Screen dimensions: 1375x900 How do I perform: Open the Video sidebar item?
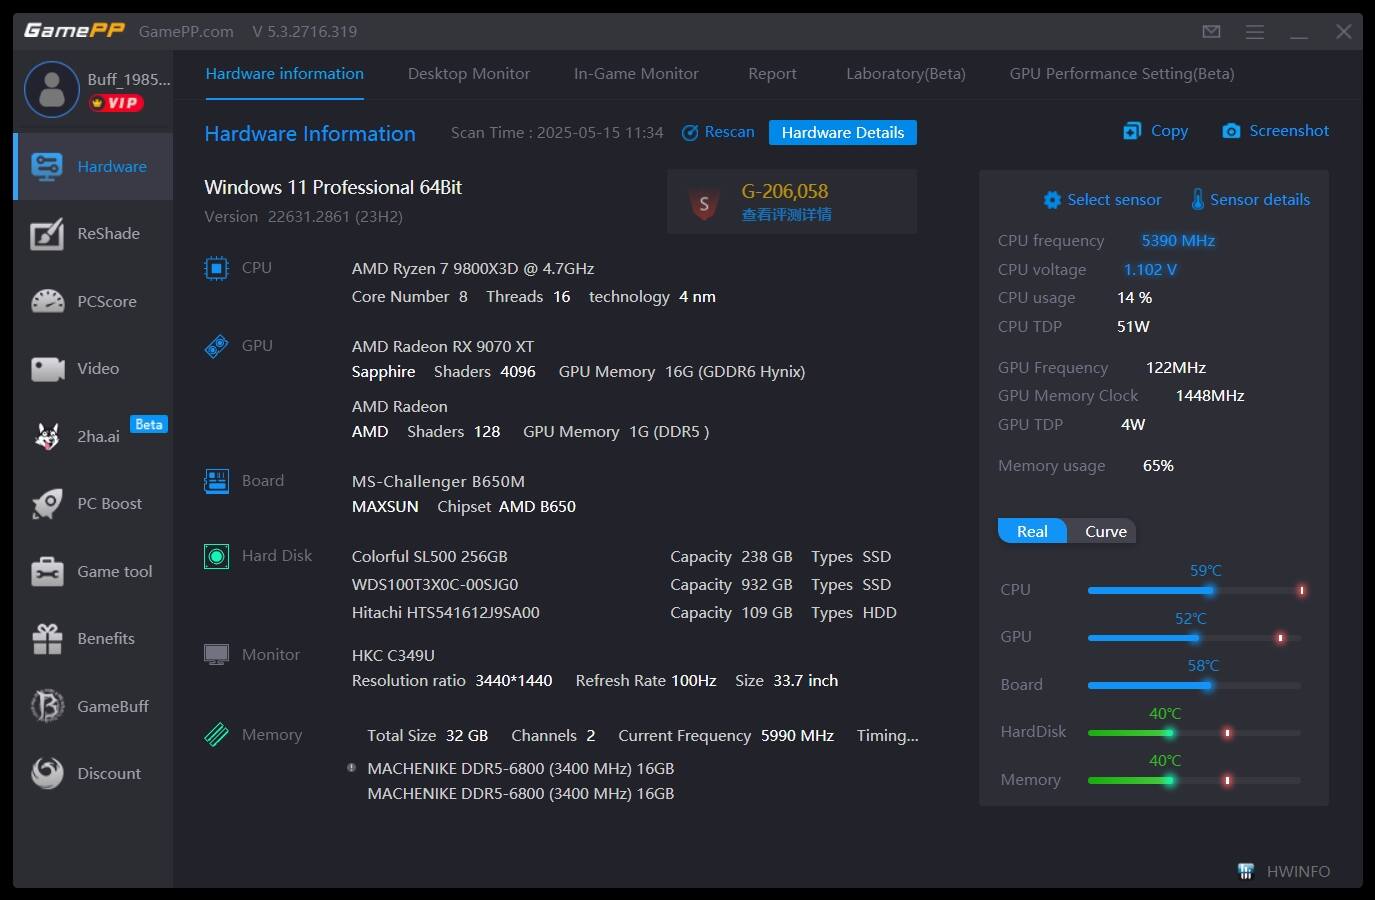pyautogui.click(x=93, y=369)
